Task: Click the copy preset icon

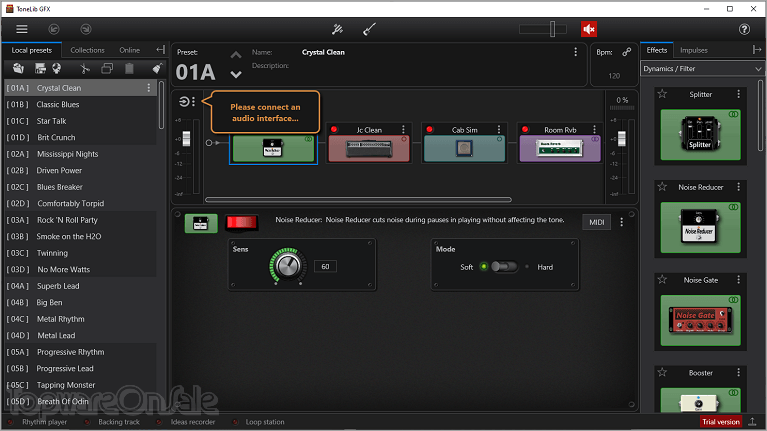Action: (107, 68)
